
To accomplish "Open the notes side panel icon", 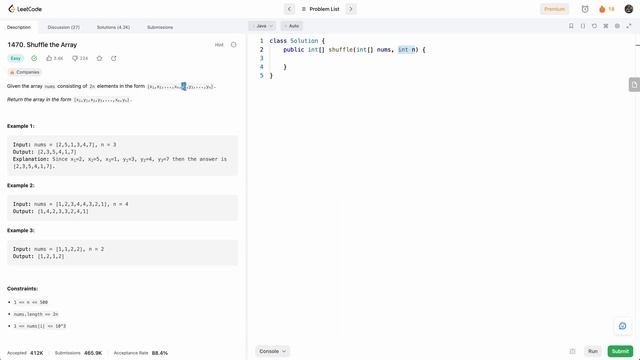I will (634, 84).
